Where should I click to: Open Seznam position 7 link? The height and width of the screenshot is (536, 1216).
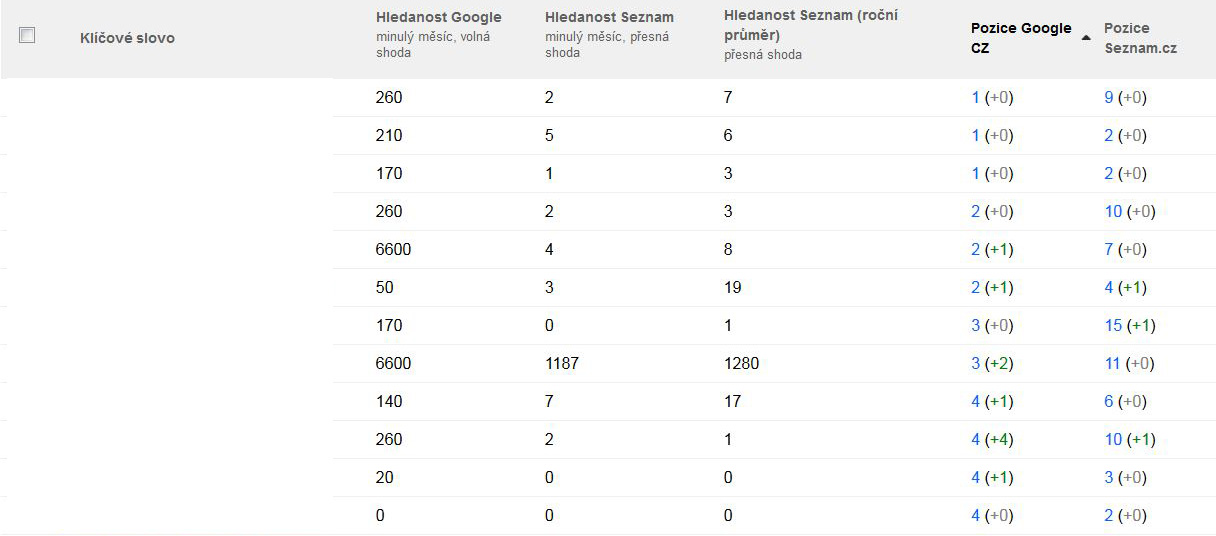pos(1108,250)
